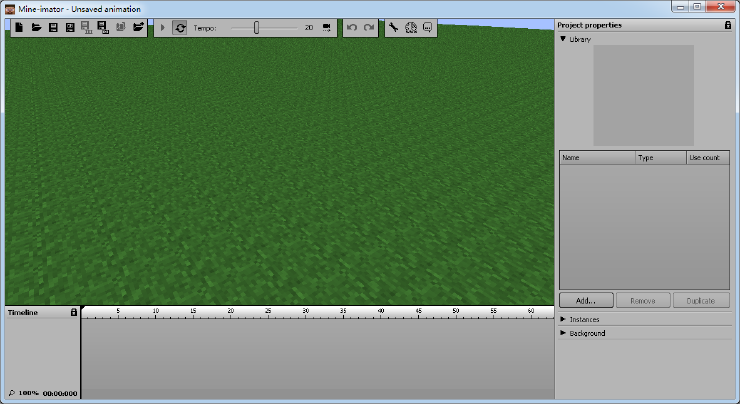Click the 100% zoom value

(x=28, y=393)
